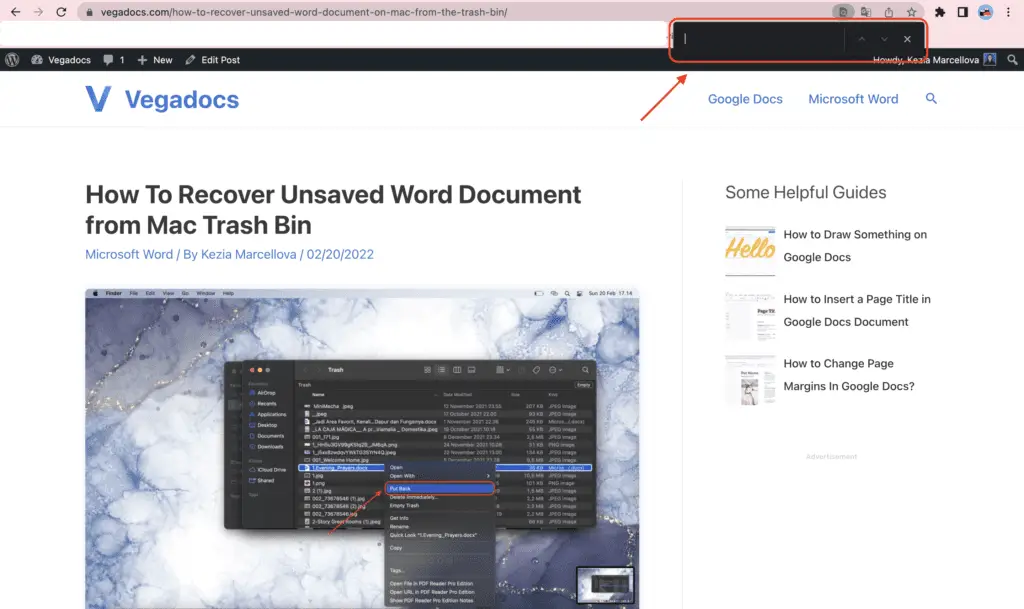Click the Hello thumbnail in Helpful Guides
The width and height of the screenshot is (1024, 609).
(x=750, y=251)
